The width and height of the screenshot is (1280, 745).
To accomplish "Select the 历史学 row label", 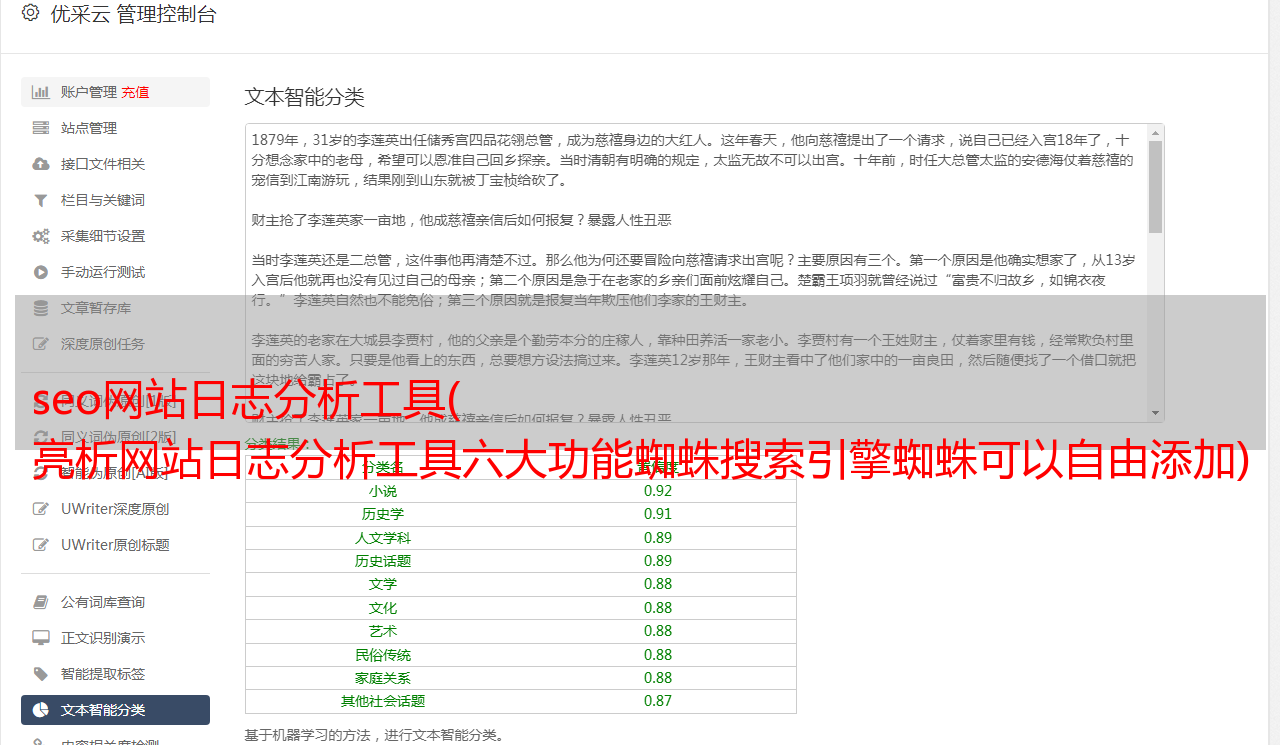I will point(383,514).
